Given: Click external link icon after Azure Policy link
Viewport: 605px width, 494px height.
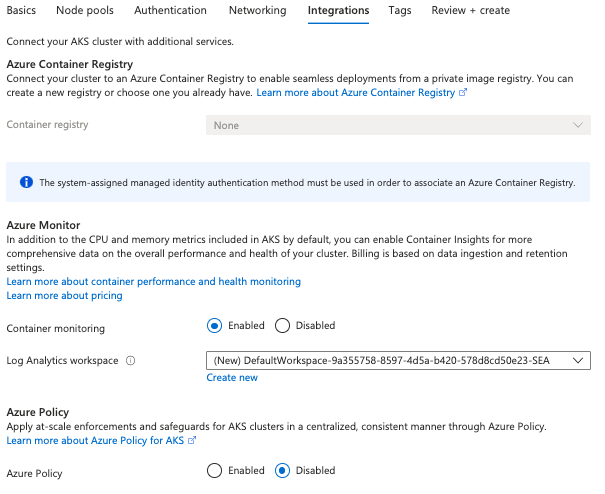Looking at the screenshot, I should pyautogui.click(x=192, y=440).
